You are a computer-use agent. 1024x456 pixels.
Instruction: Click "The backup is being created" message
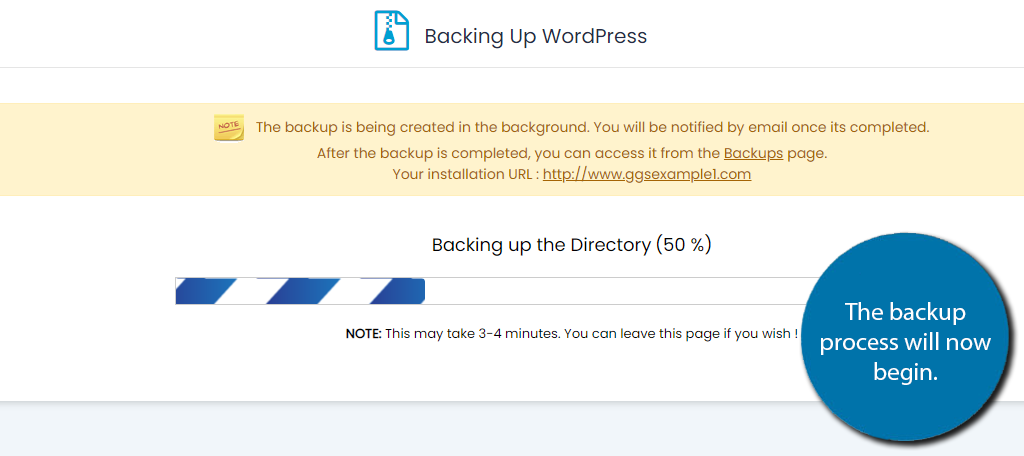tap(420, 127)
